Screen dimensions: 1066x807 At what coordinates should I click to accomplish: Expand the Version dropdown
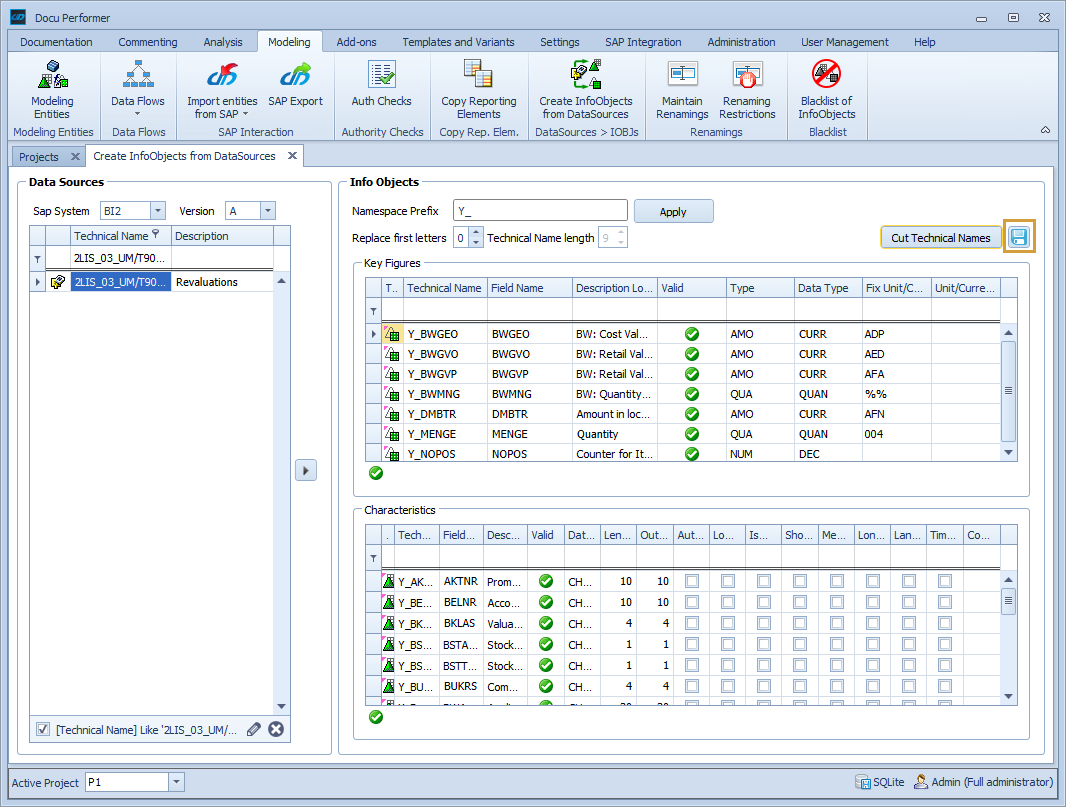(x=267, y=211)
